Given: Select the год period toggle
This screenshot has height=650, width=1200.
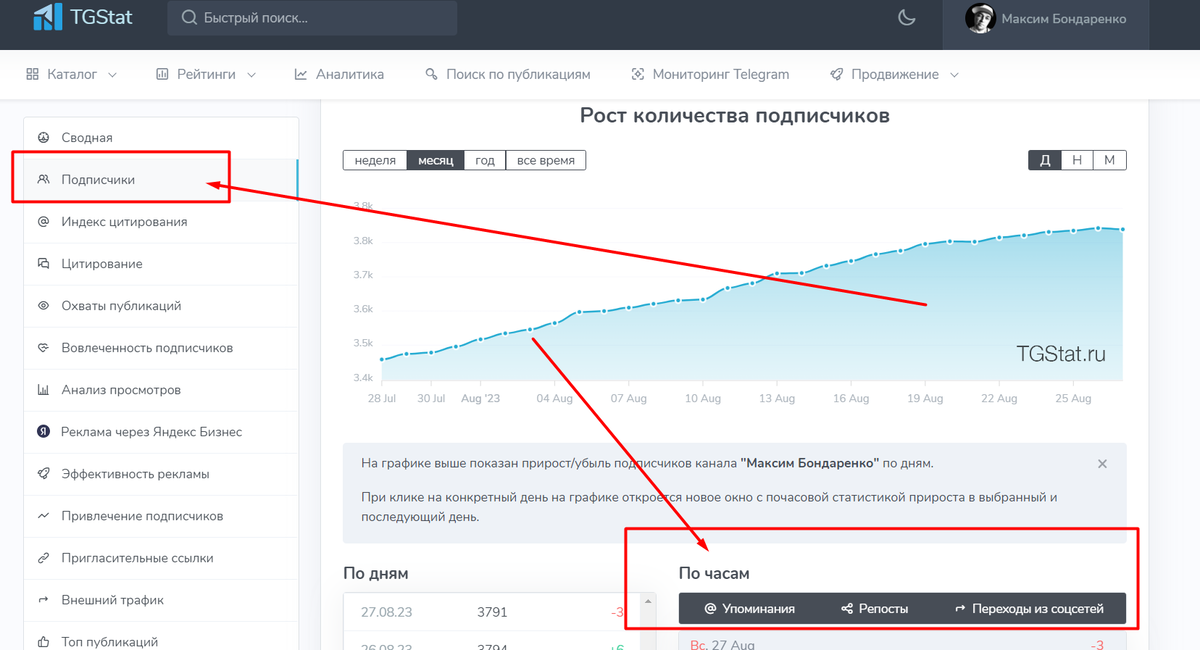Looking at the screenshot, I should 485,160.
